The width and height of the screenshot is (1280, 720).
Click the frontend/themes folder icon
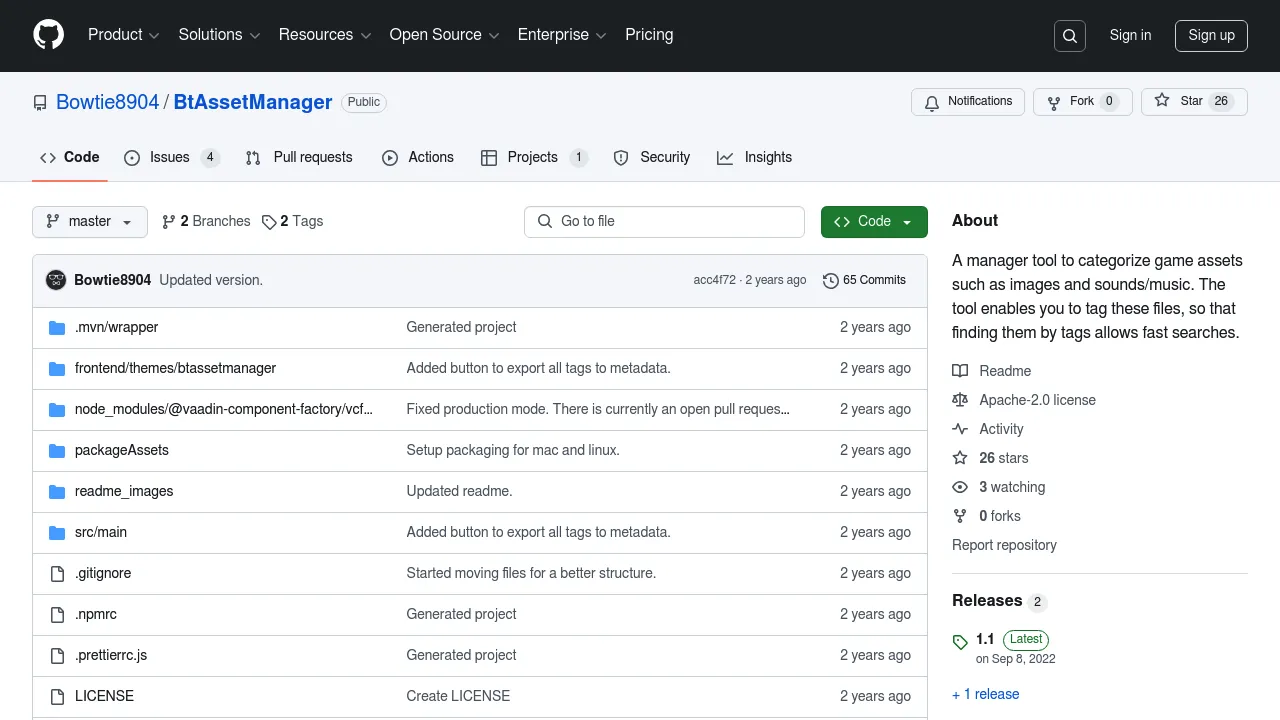pos(57,368)
